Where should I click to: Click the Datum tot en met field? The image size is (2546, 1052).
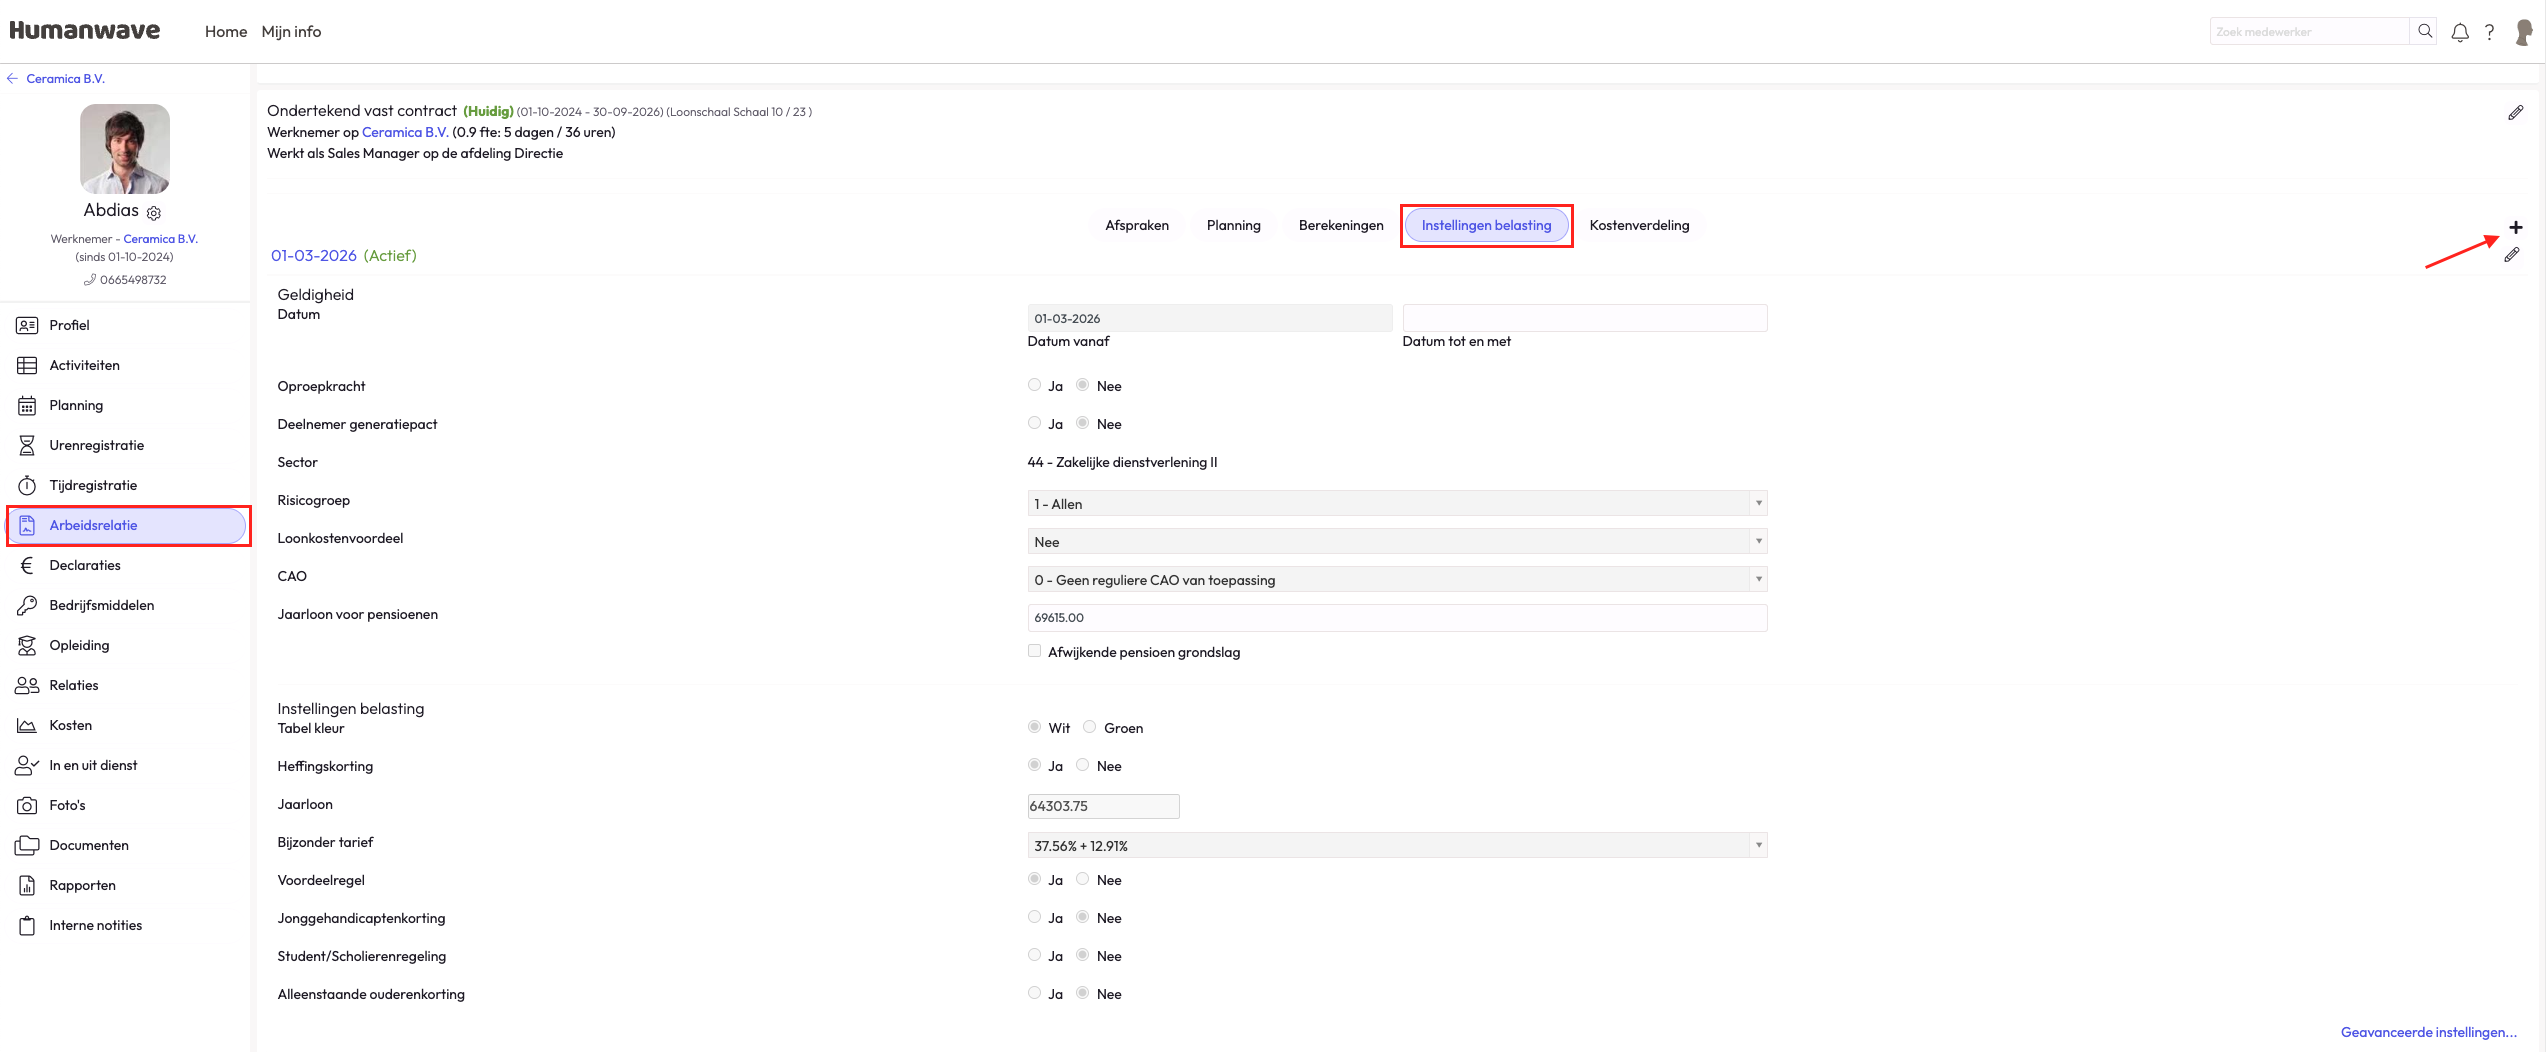[x=1583, y=318]
